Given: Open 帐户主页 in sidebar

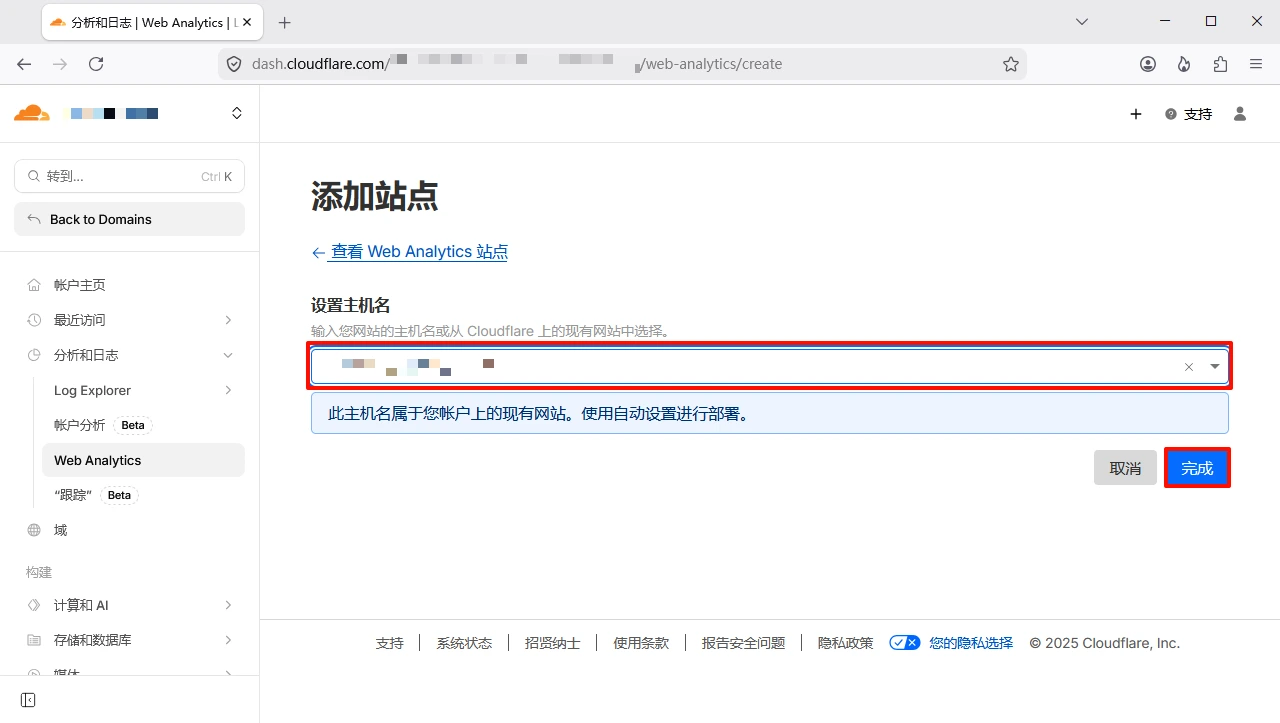Looking at the screenshot, I should (x=80, y=285).
